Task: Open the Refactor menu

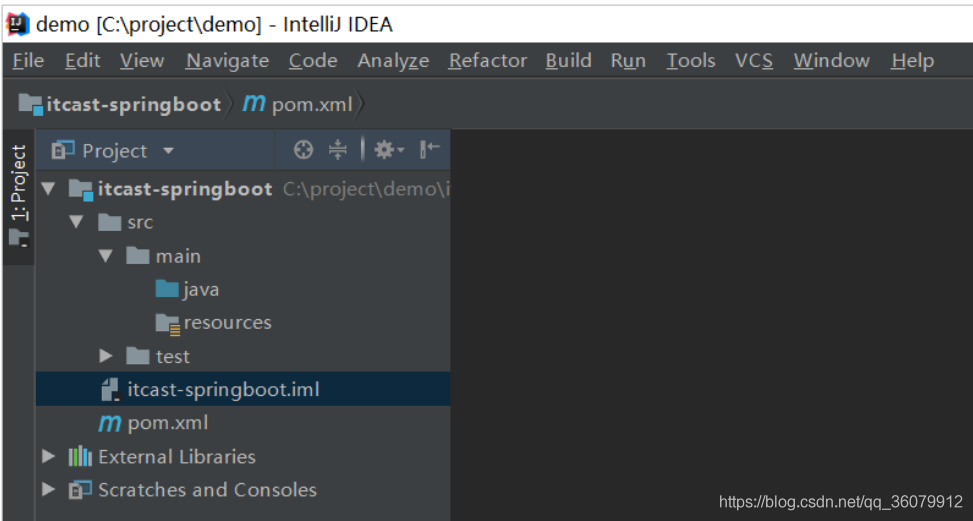Action: 488,60
